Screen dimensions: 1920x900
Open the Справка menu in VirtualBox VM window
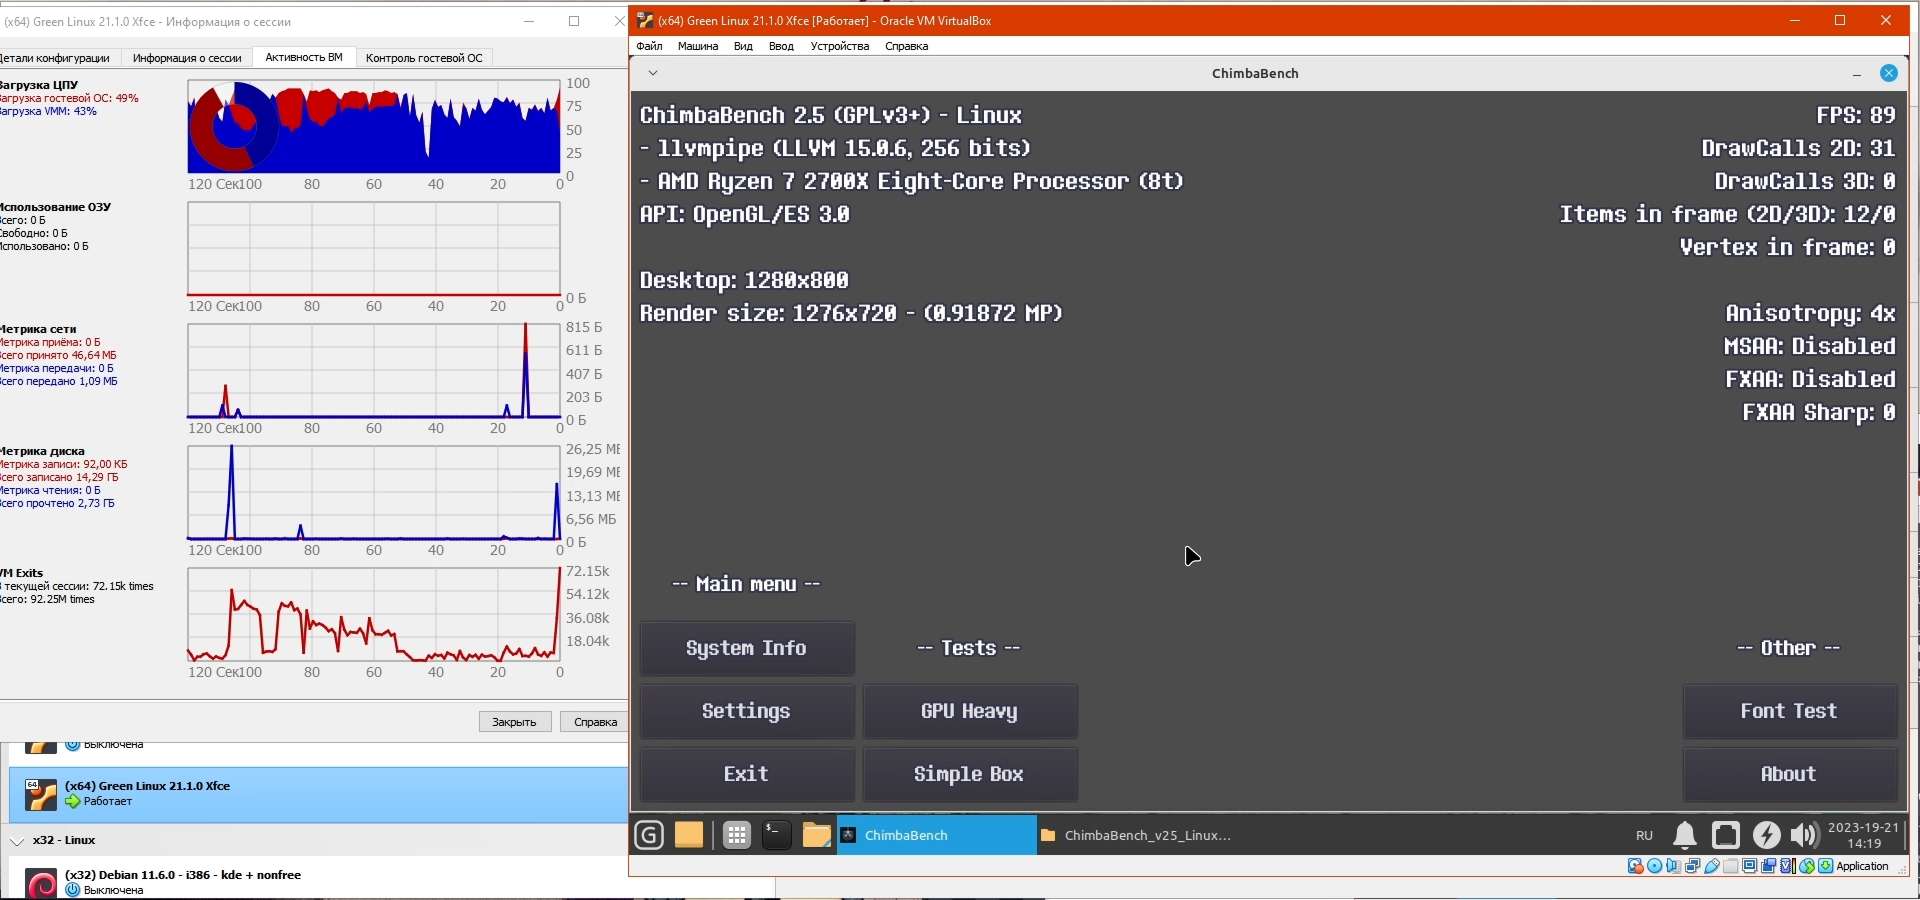(x=907, y=46)
